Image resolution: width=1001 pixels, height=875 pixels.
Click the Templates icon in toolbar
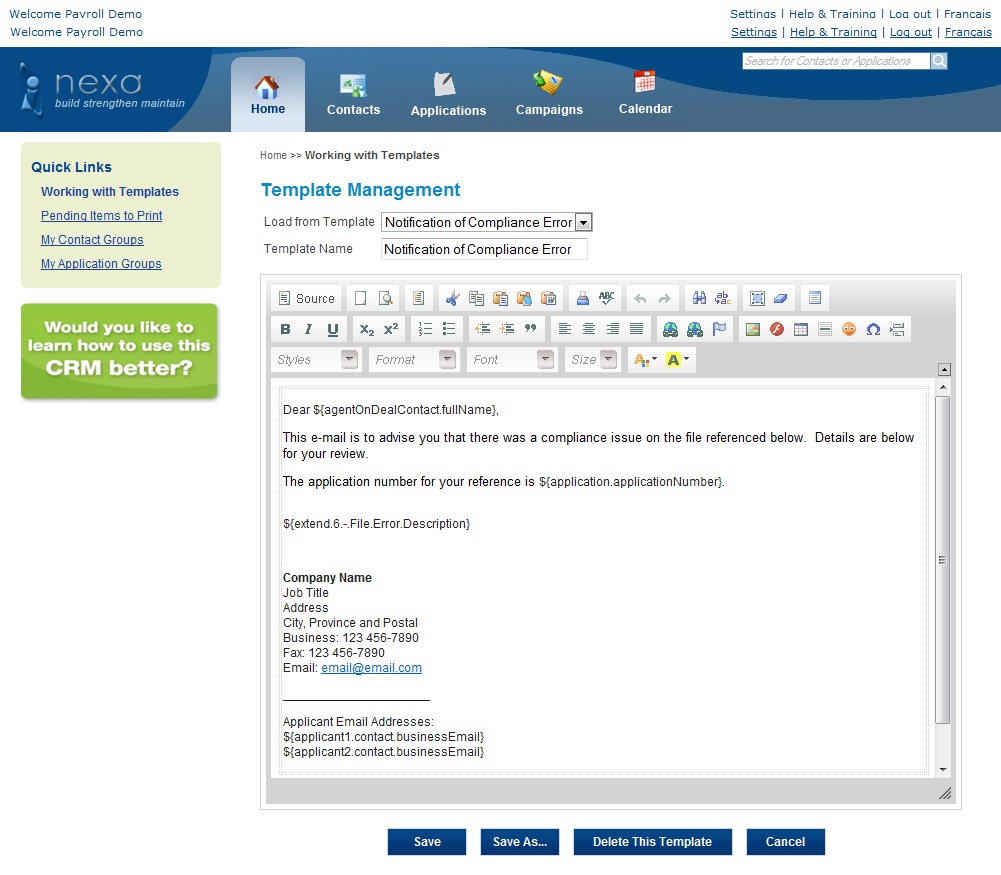[418, 298]
